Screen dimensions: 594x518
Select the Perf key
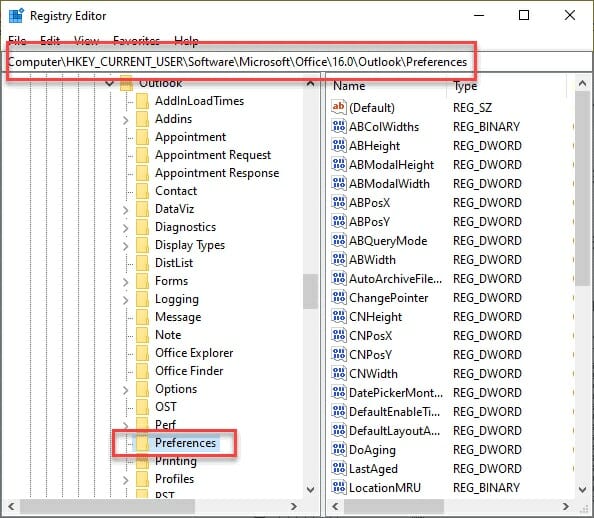(x=166, y=425)
